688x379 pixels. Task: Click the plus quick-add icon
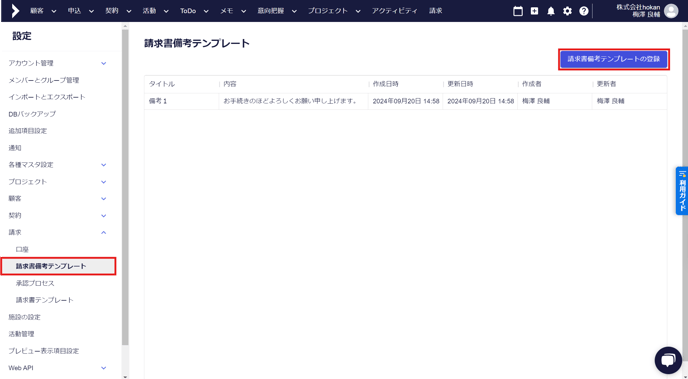coord(534,11)
